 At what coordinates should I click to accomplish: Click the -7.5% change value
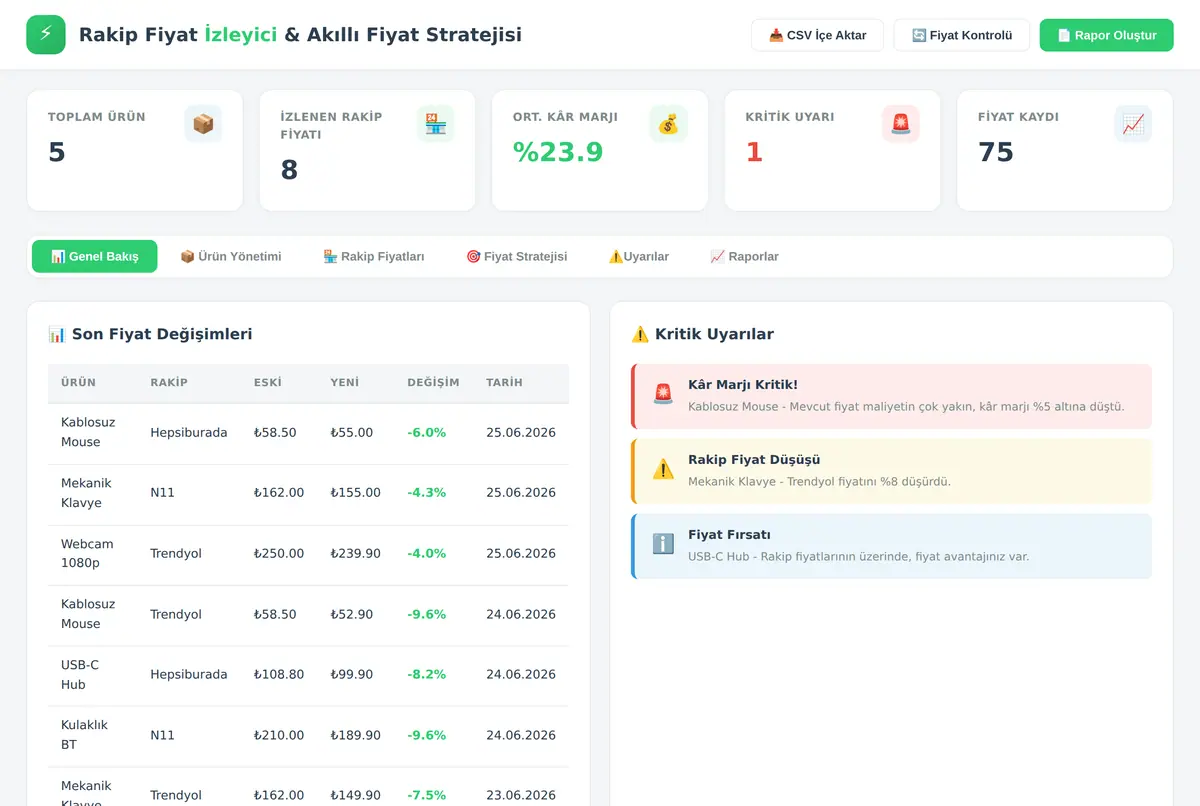click(x=427, y=795)
